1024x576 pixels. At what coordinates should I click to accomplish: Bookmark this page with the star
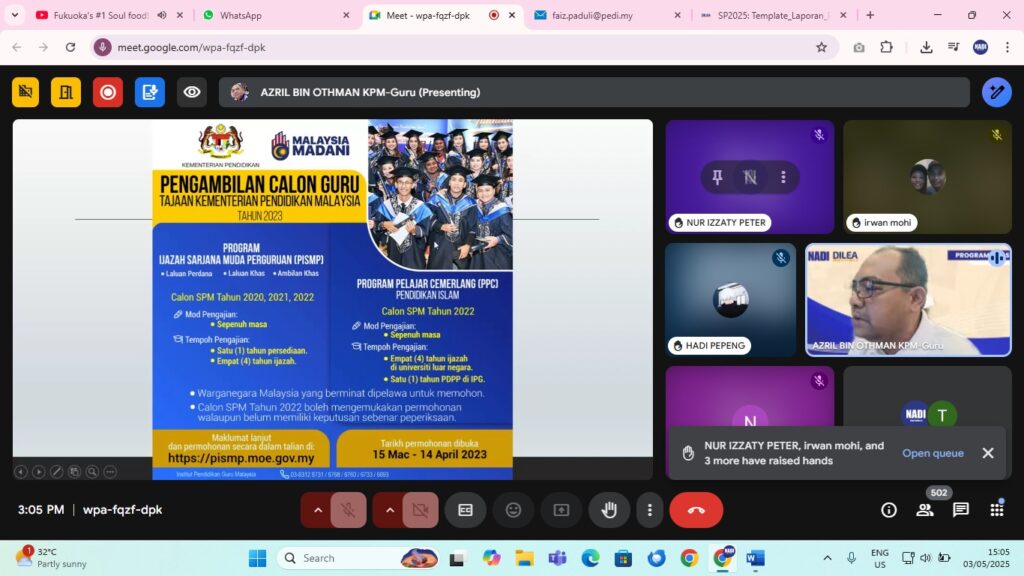(x=822, y=47)
